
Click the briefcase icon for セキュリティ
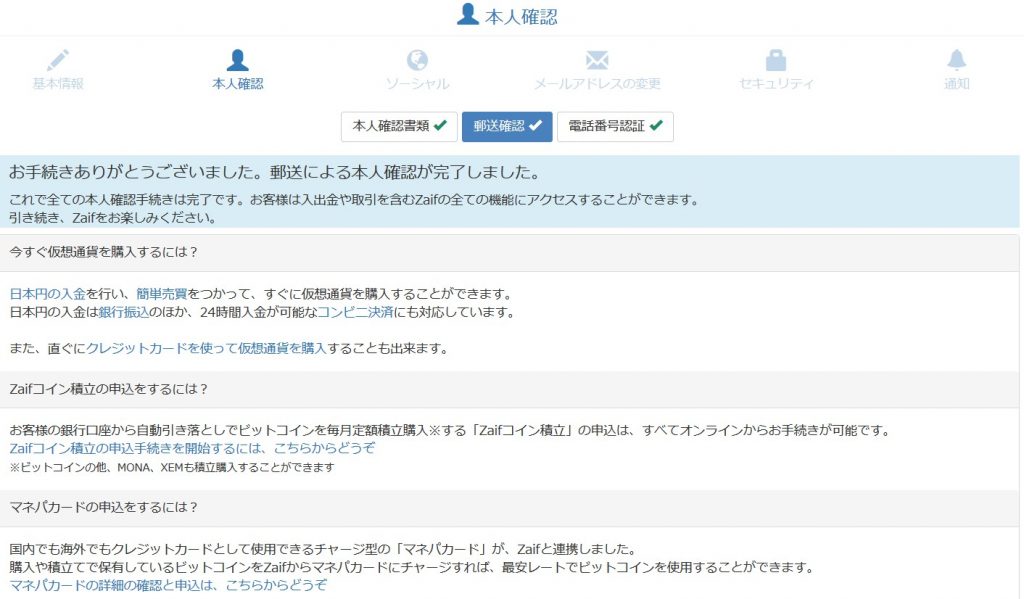[x=776, y=60]
